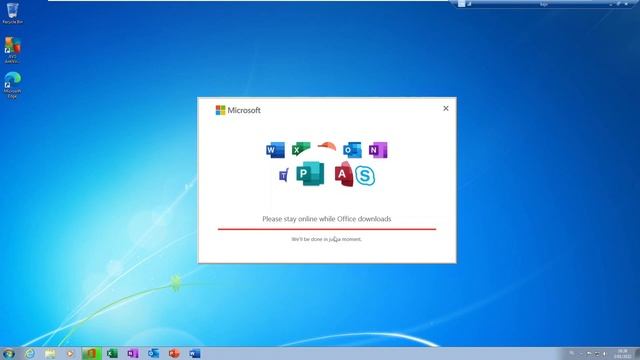Click the Excel icon in the installer dialog

pyautogui.click(x=301, y=149)
